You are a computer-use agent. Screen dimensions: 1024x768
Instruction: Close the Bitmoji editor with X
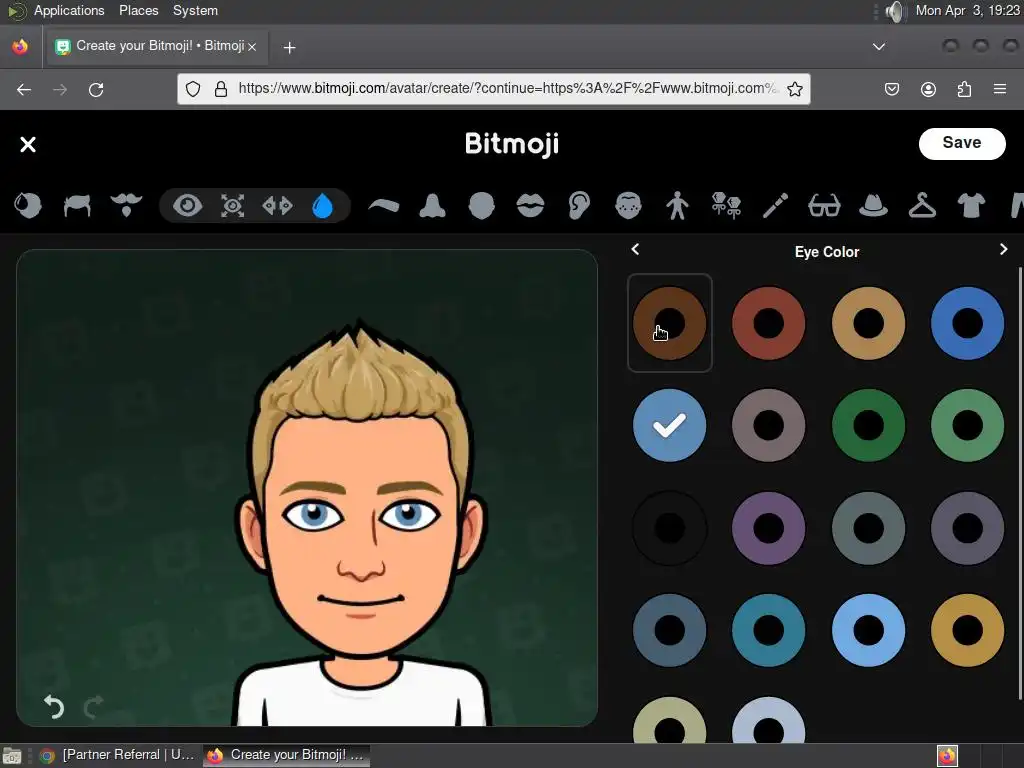coord(28,144)
